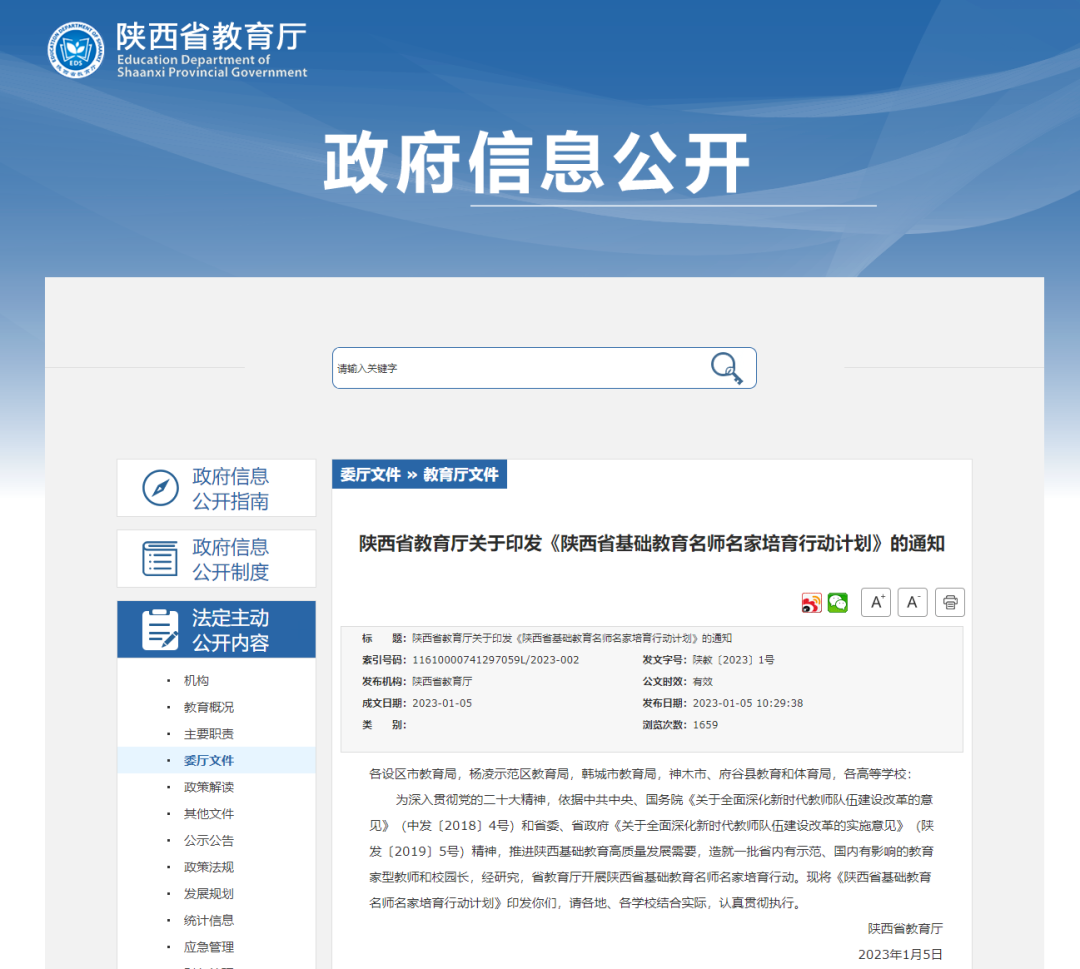The width and height of the screenshot is (1080, 969).
Task: Click the clipboard icon for 法定主动公开内容
Action: (x=160, y=630)
